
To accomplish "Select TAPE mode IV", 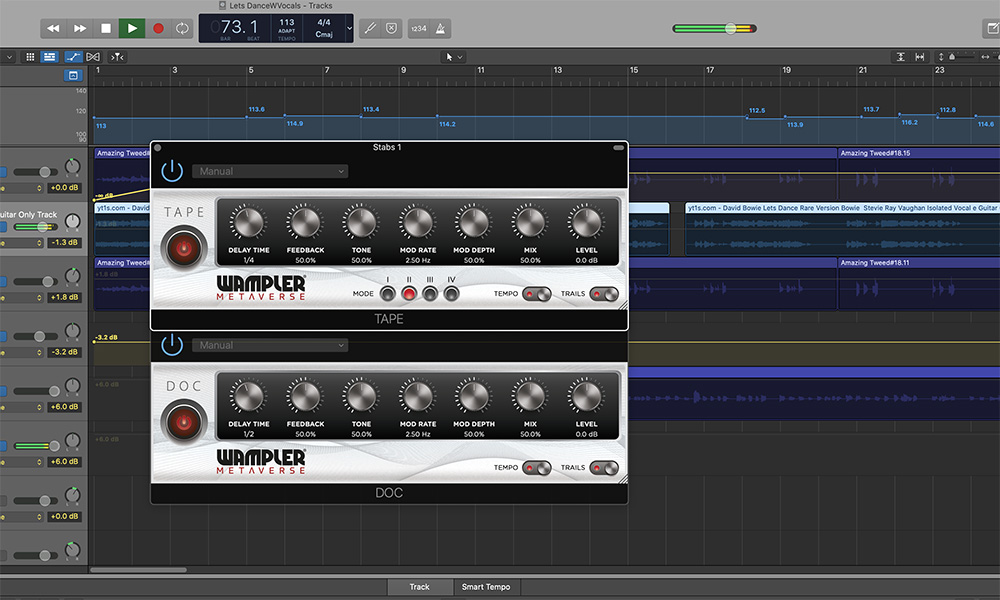I will pyautogui.click(x=451, y=293).
